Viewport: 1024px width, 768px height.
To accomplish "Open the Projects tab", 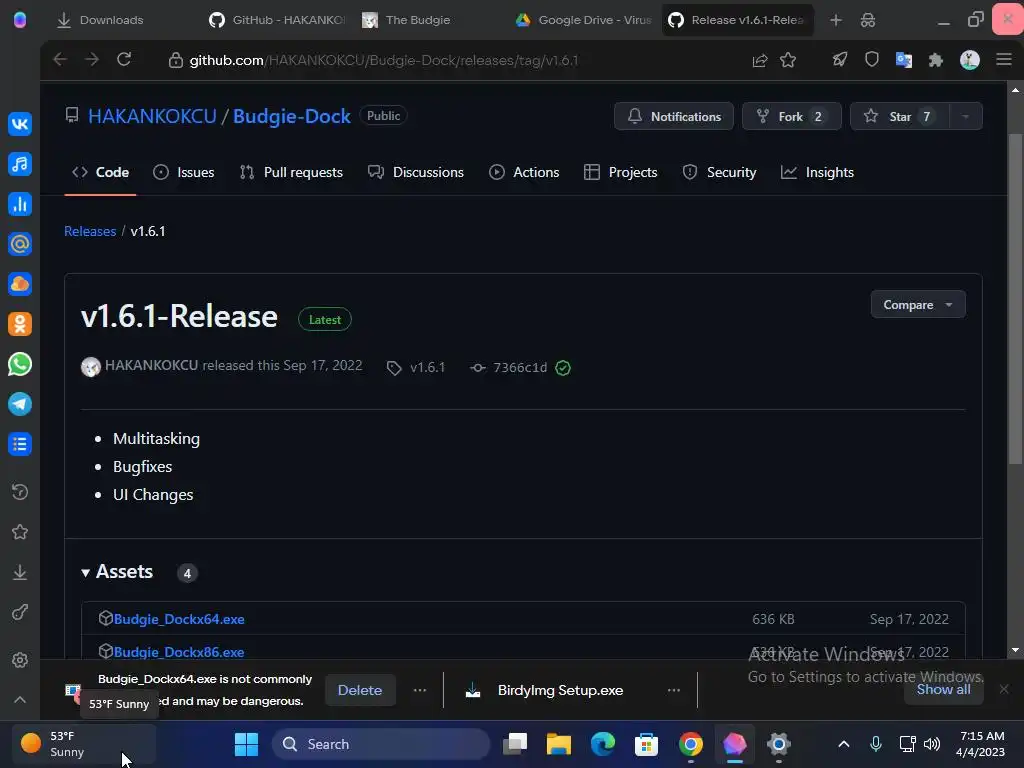I will coord(620,172).
